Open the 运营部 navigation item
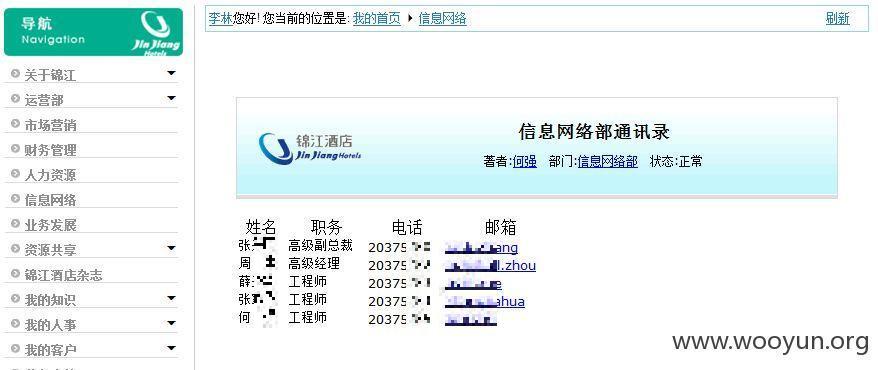The width and height of the screenshot is (878, 370). 44,100
